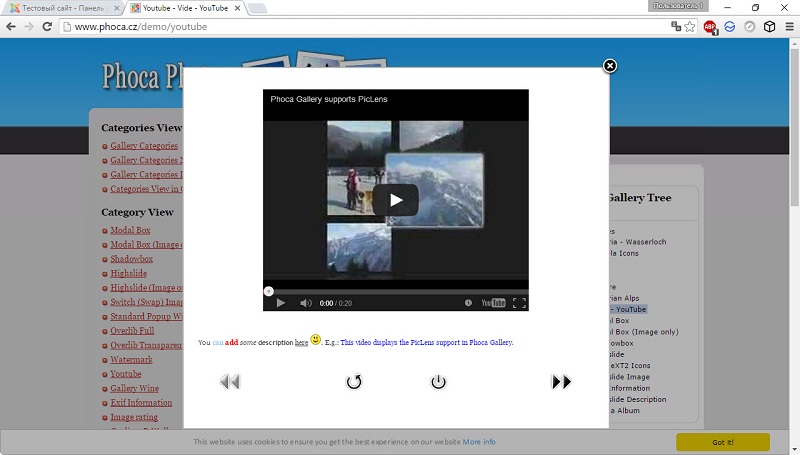The image size is (800, 455).
Task: Select 'lide Description' in Gallery Tree
Action: pos(638,399)
